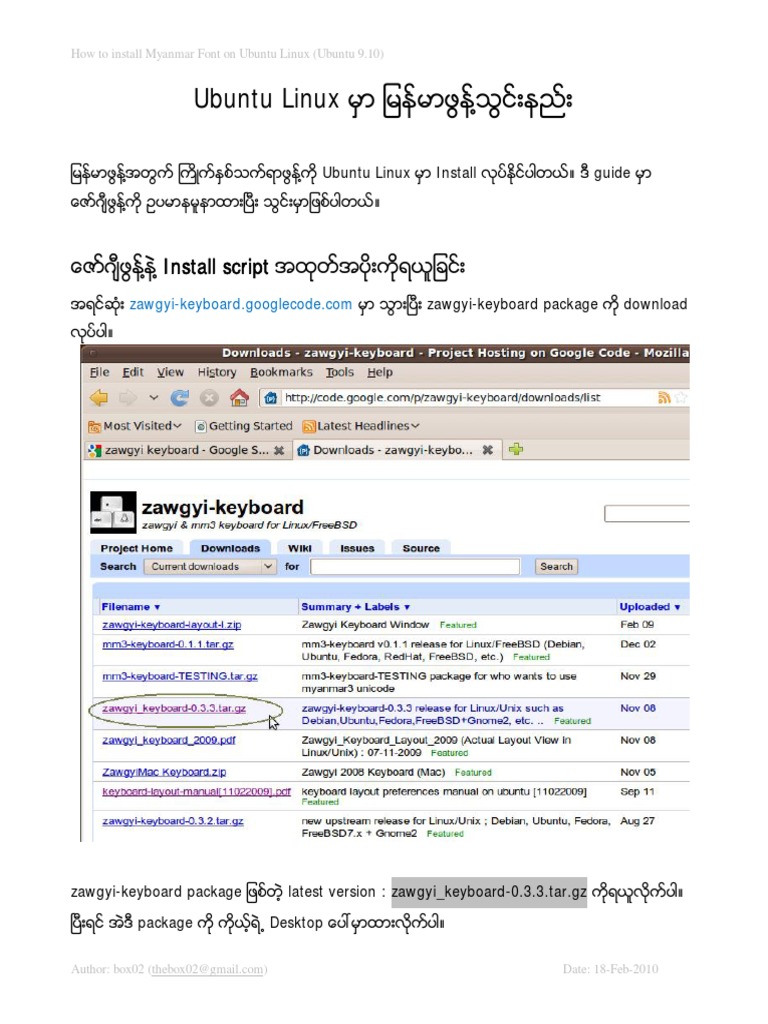This screenshot has height=1024, width=768.
Task: Click the green new tab plus icon
Action: pos(516,449)
